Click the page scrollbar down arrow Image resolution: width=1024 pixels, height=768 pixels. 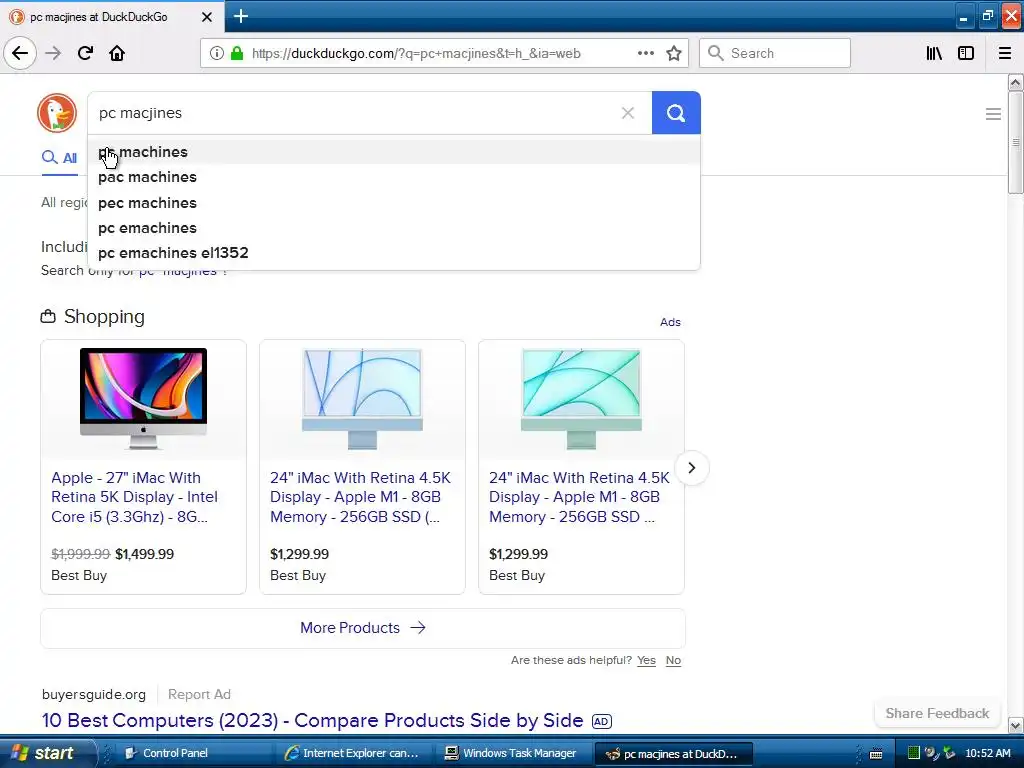tap(1015, 725)
